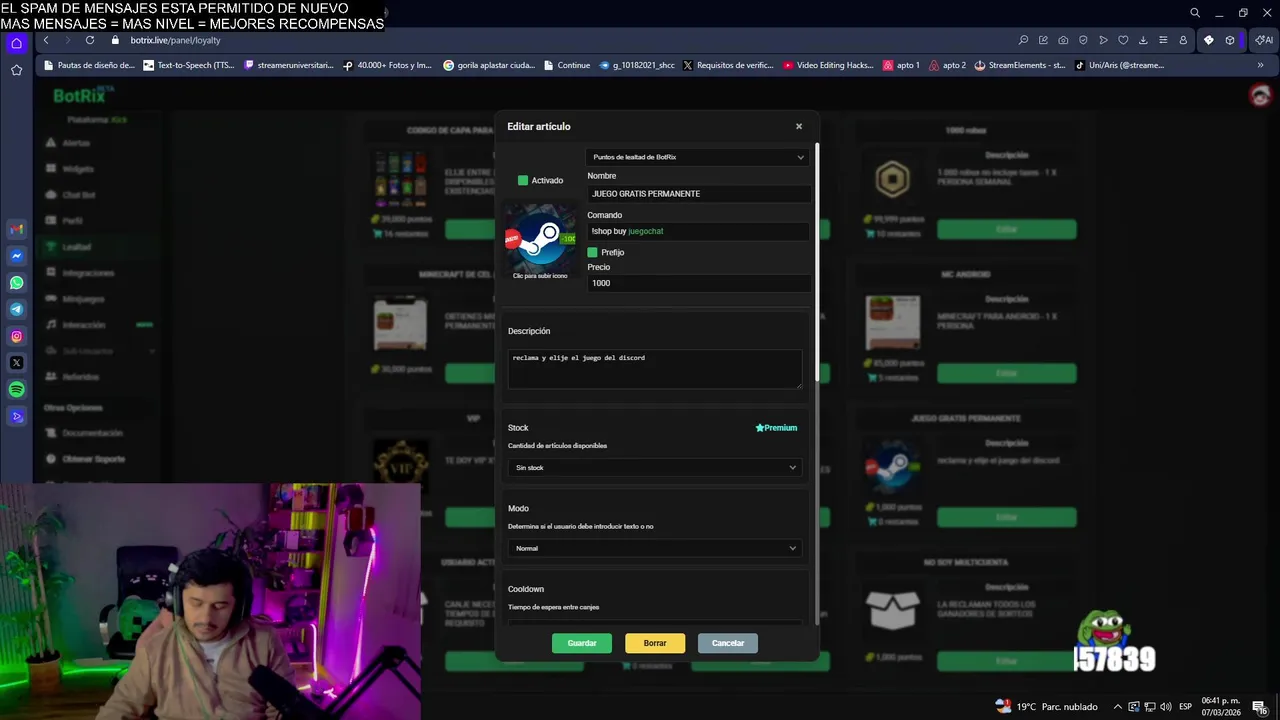Image resolution: width=1280 pixels, height=720 pixels.
Task: Click the Precio field showing 1000
Action: pos(699,283)
